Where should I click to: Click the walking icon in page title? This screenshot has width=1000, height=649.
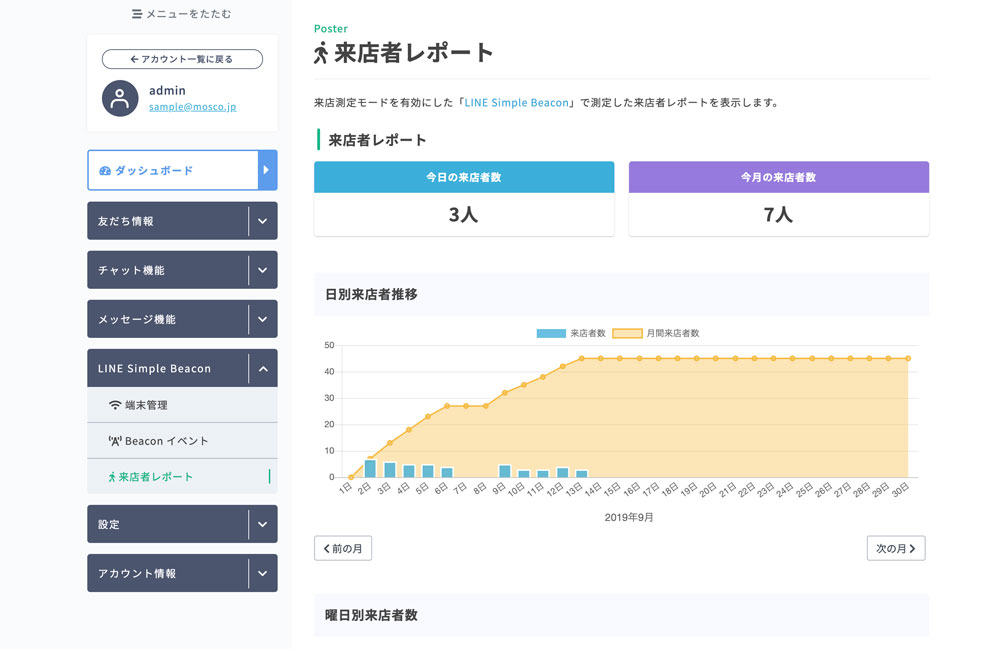point(321,53)
